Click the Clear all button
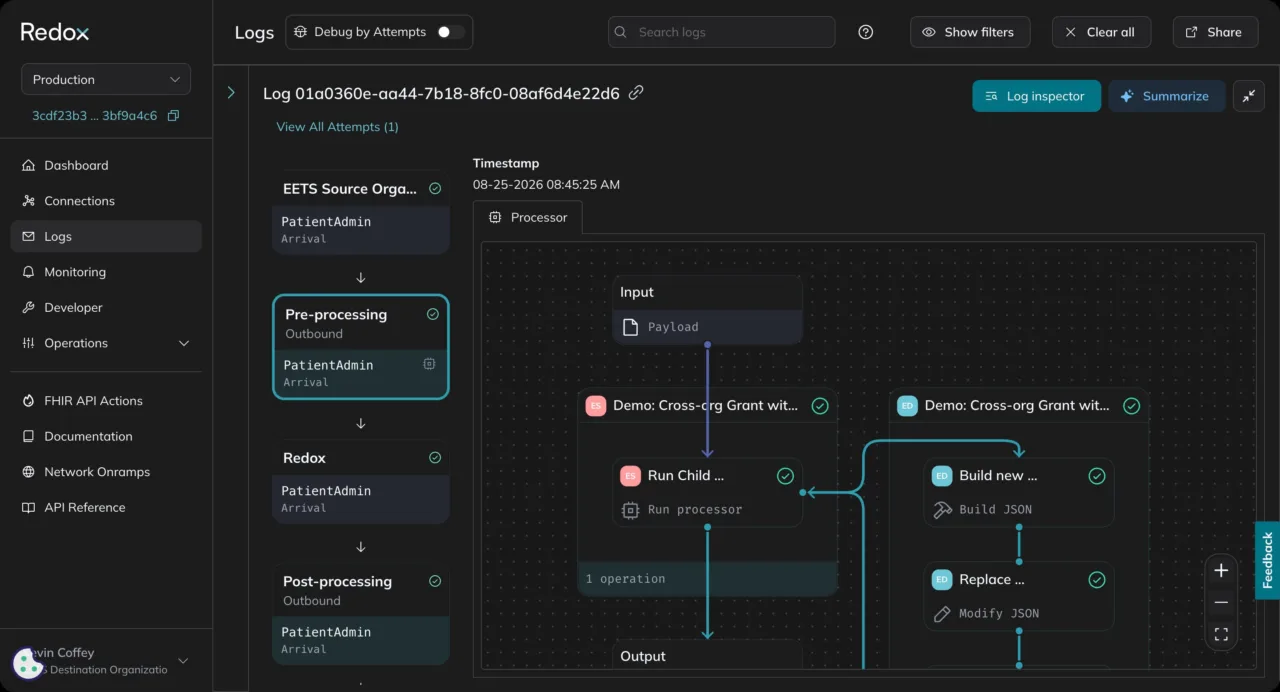This screenshot has width=1280, height=692. 1101,32
